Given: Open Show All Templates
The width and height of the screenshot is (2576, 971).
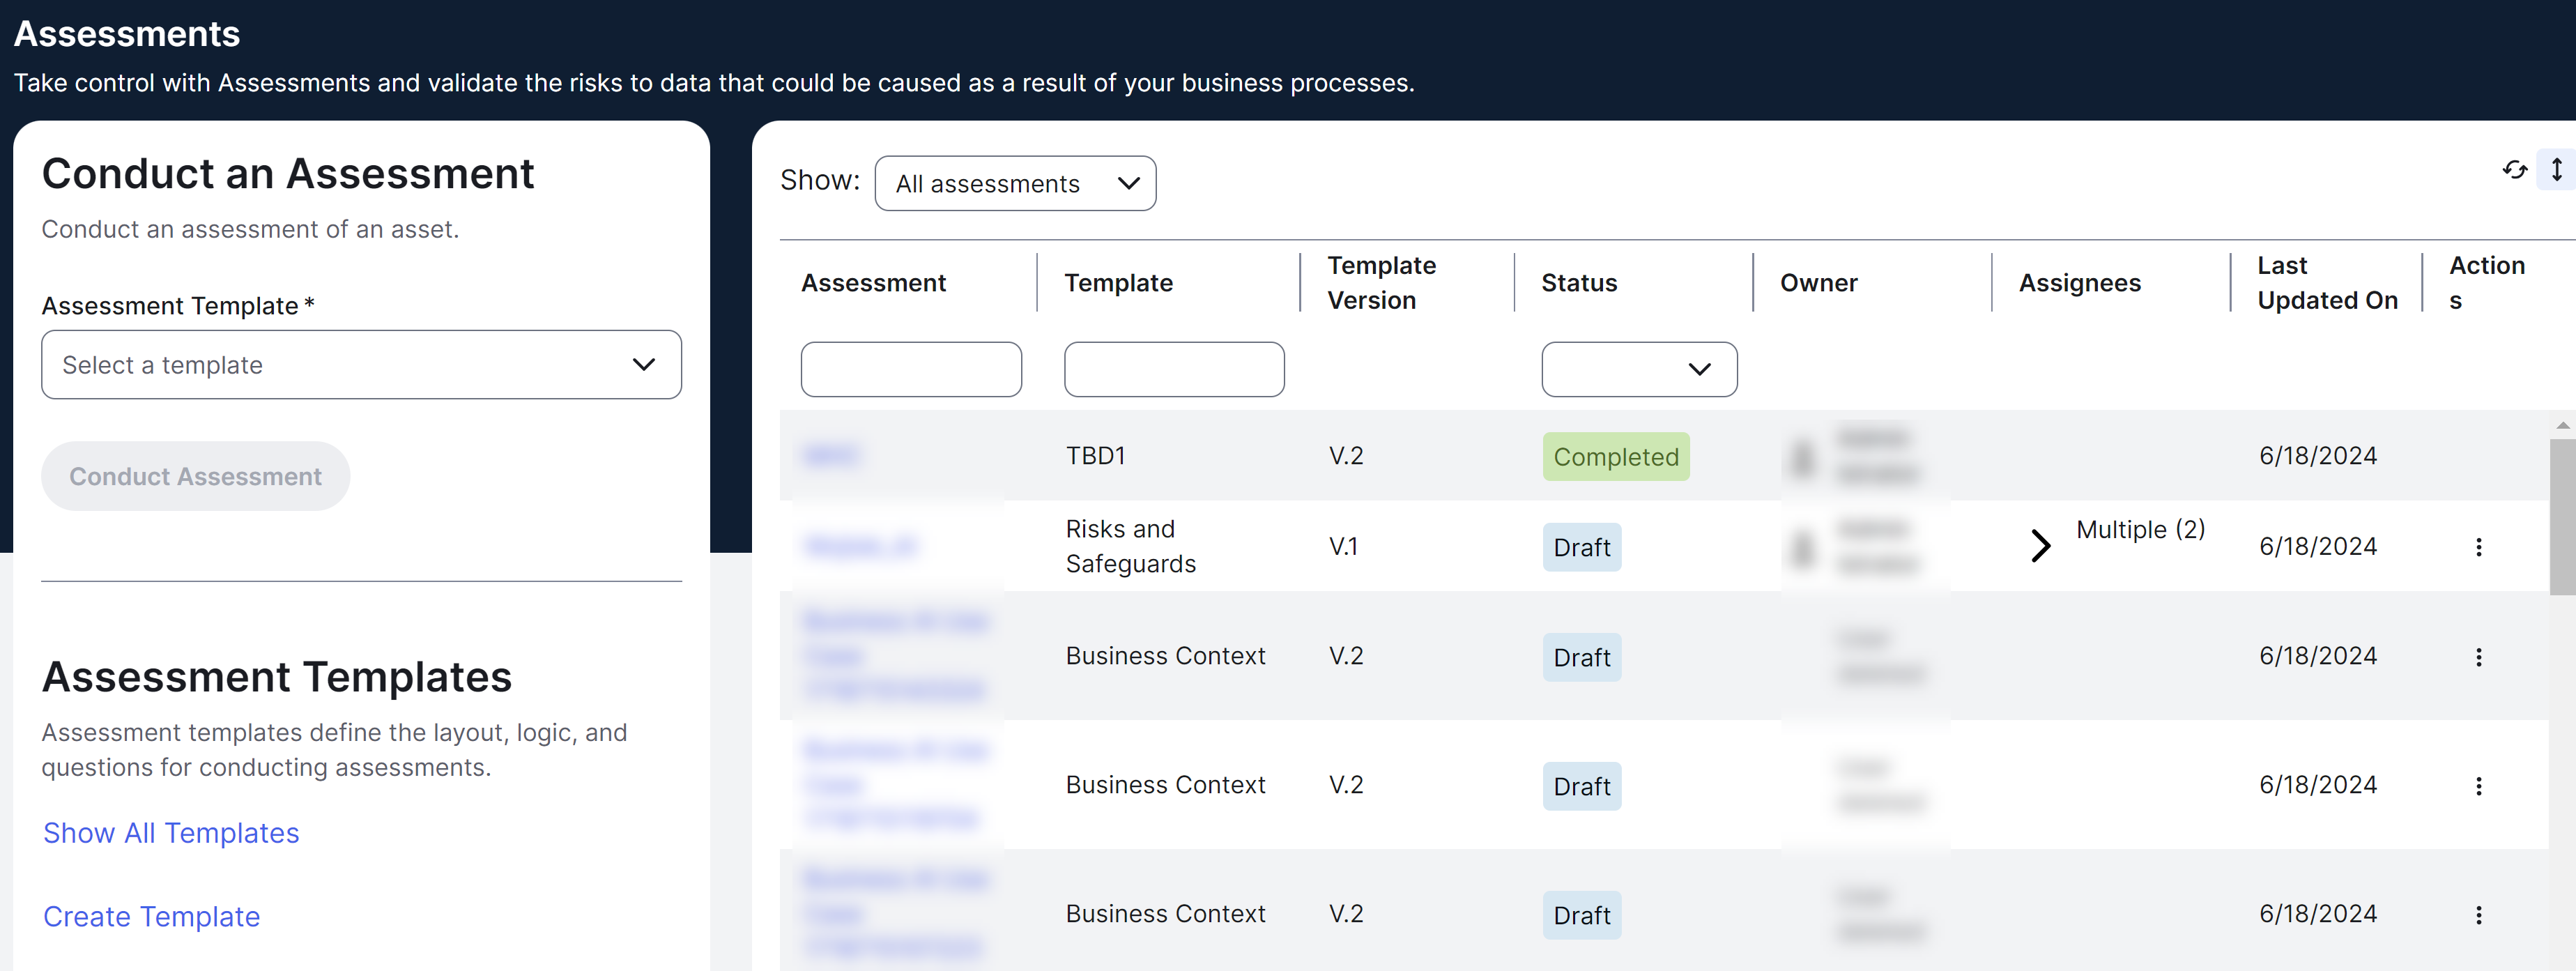Looking at the screenshot, I should pyautogui.click(x=170, y=833).
